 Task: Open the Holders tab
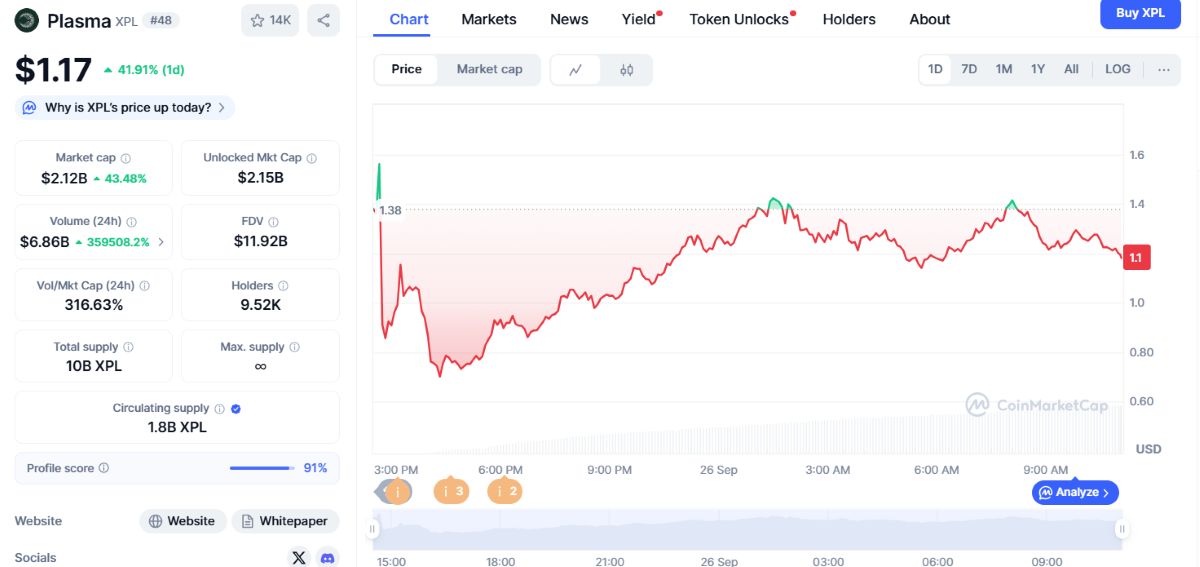849,19
